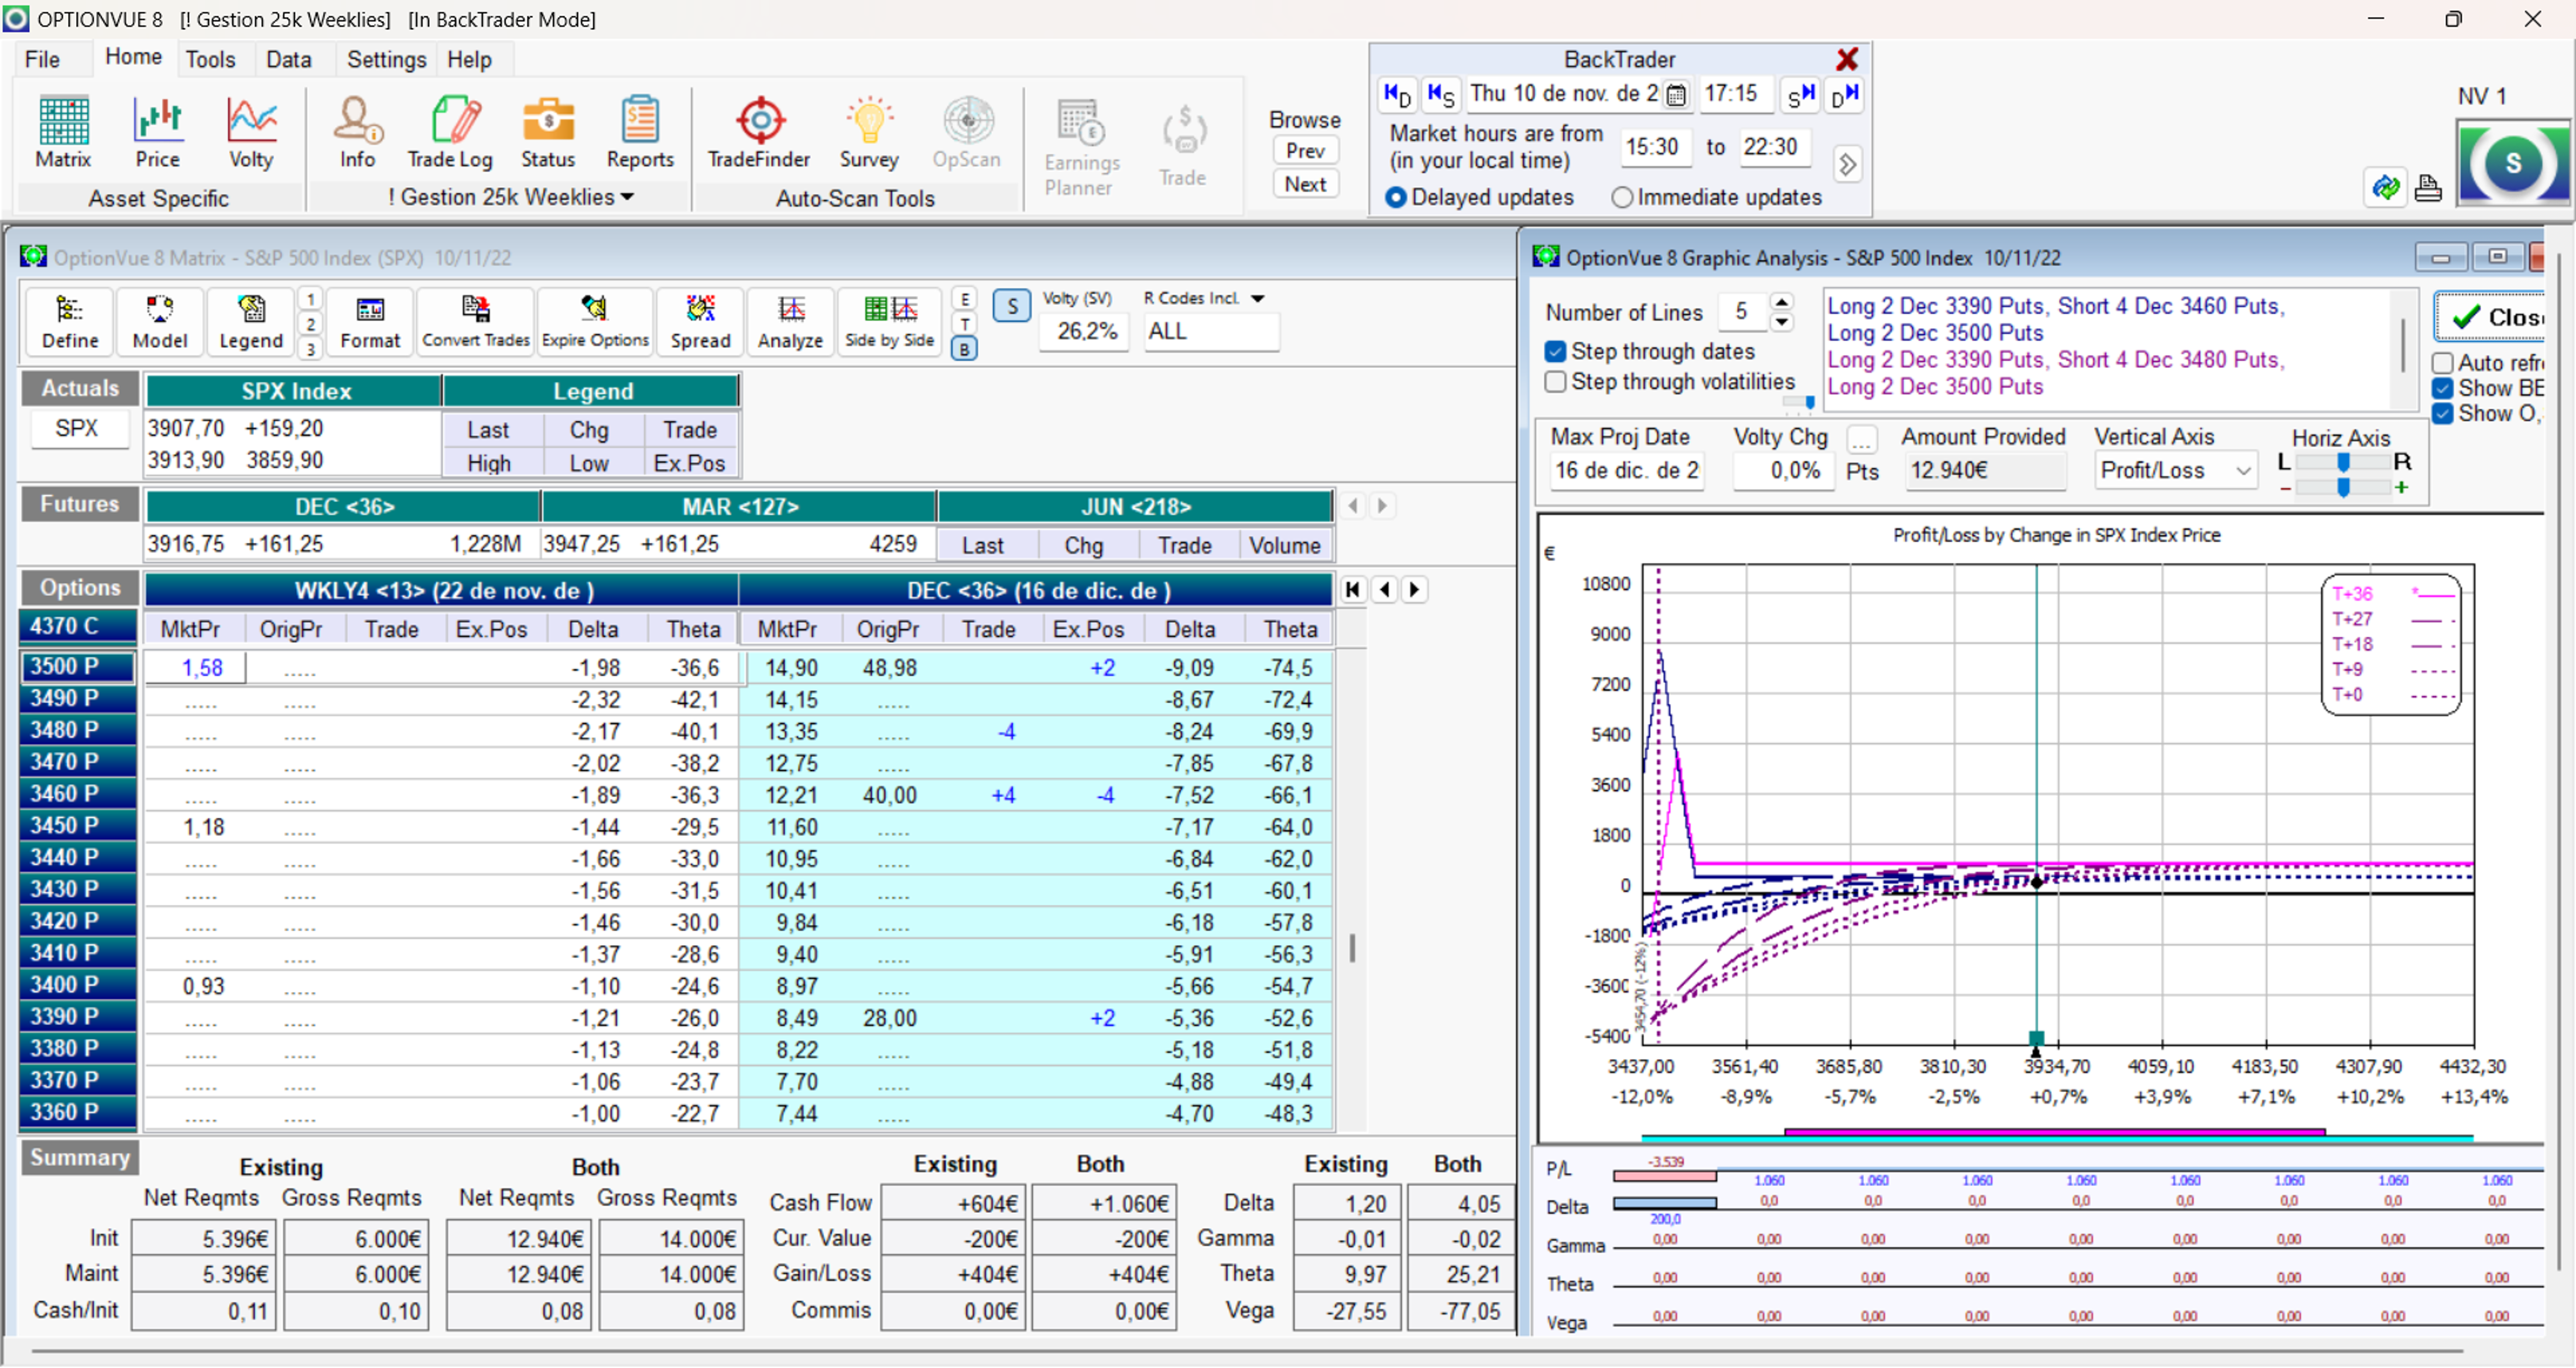Open the File menu
Viewport: 2576px width, 1368px height.
coord(42,59)
